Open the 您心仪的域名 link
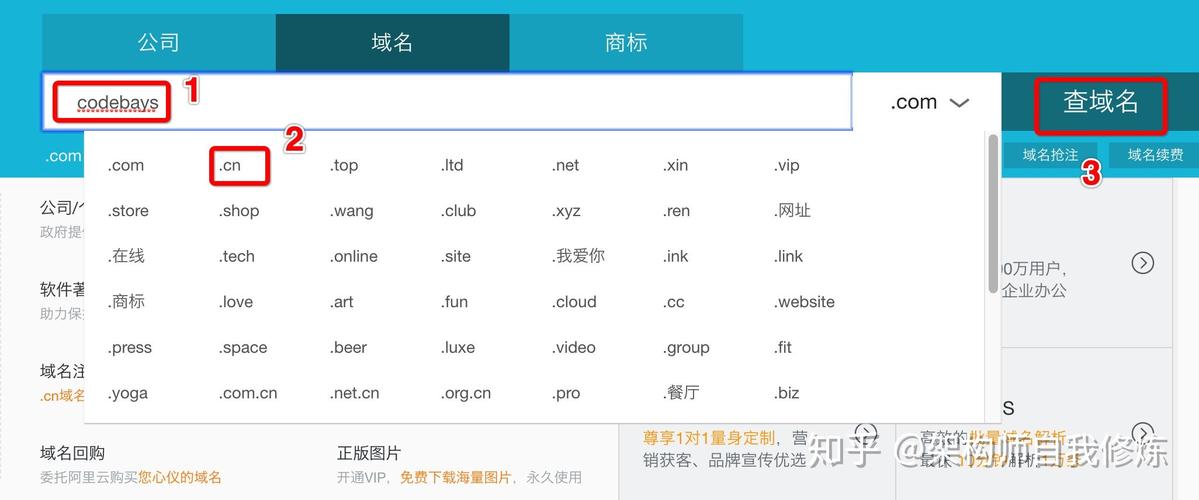The height and width of the screenshot is (500, 1199). click(180, 478)
